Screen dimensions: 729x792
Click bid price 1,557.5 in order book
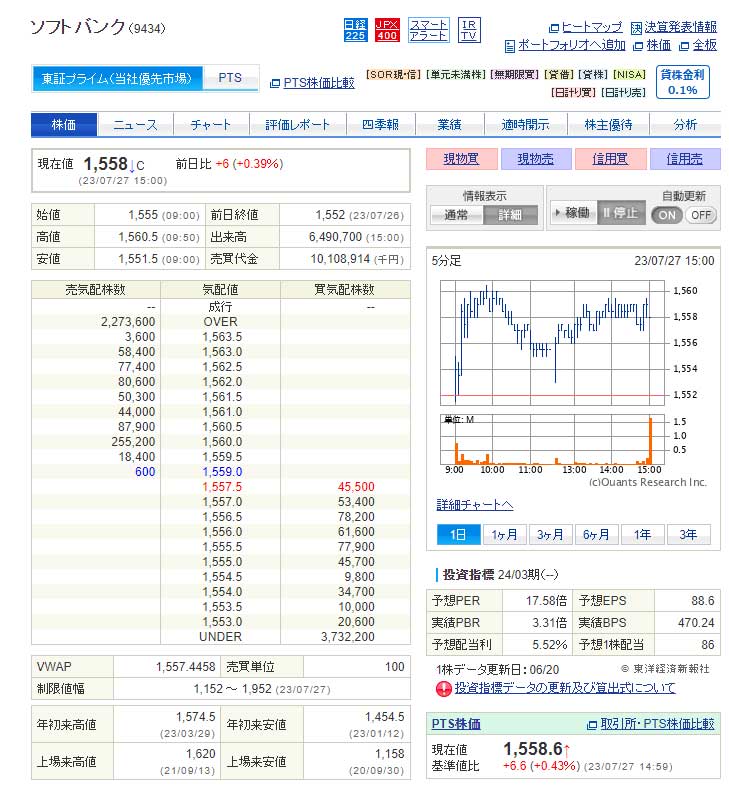click(222, 487)
